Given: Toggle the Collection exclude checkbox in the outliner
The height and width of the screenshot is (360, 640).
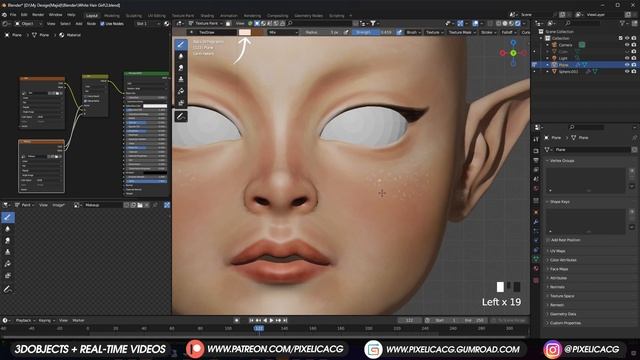Looking at the screenshot, I should point(620,38).
